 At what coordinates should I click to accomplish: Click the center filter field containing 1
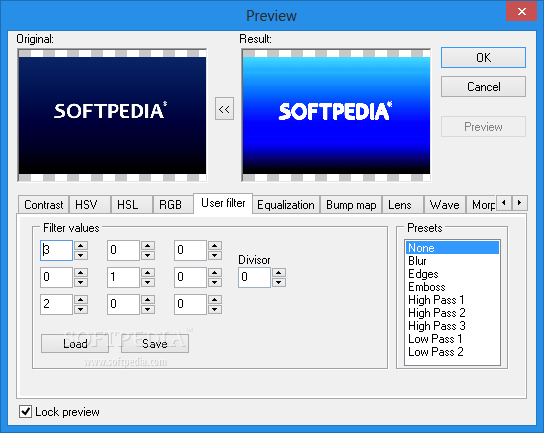pyautogui.click(x=123, y=277)
